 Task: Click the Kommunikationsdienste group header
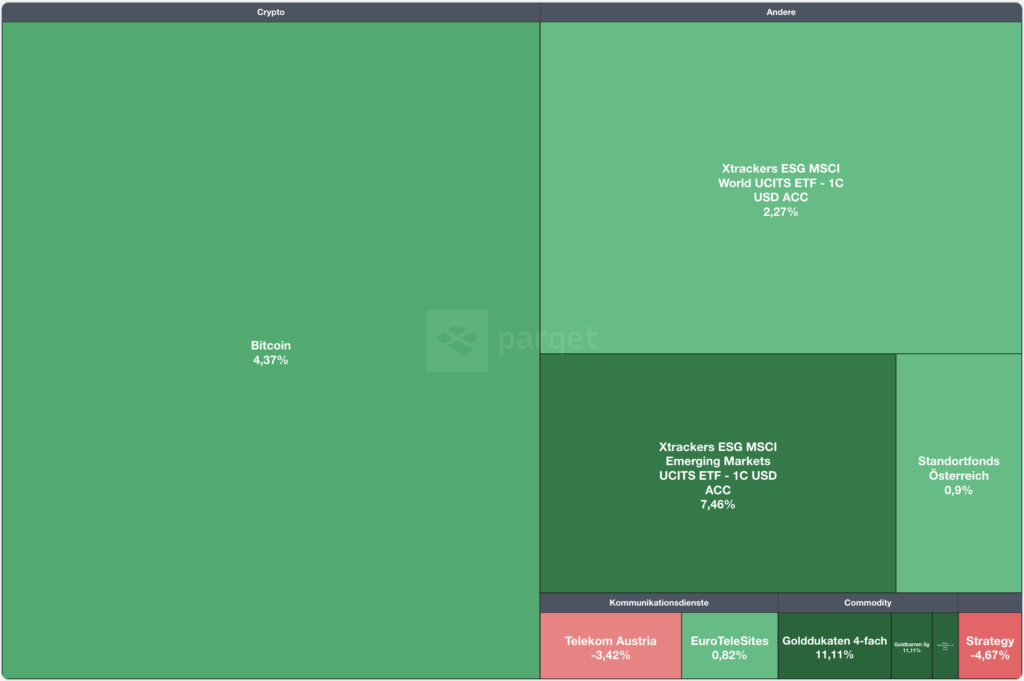coord(659,603)
